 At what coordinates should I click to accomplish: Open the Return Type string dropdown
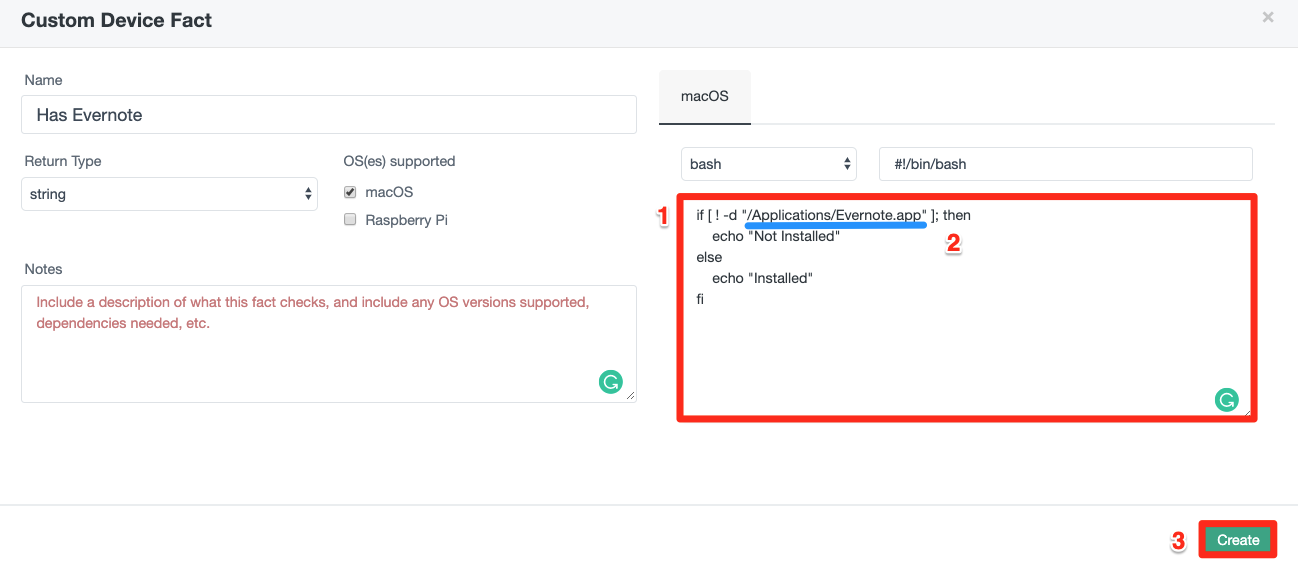tap(169, 194)
